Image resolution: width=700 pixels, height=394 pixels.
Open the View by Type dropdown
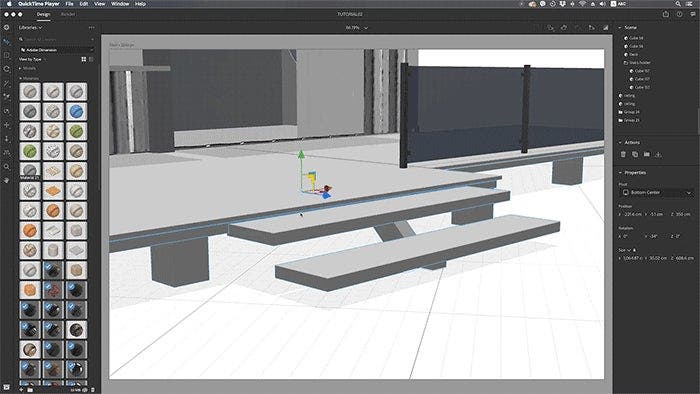[x=32, y=59]
